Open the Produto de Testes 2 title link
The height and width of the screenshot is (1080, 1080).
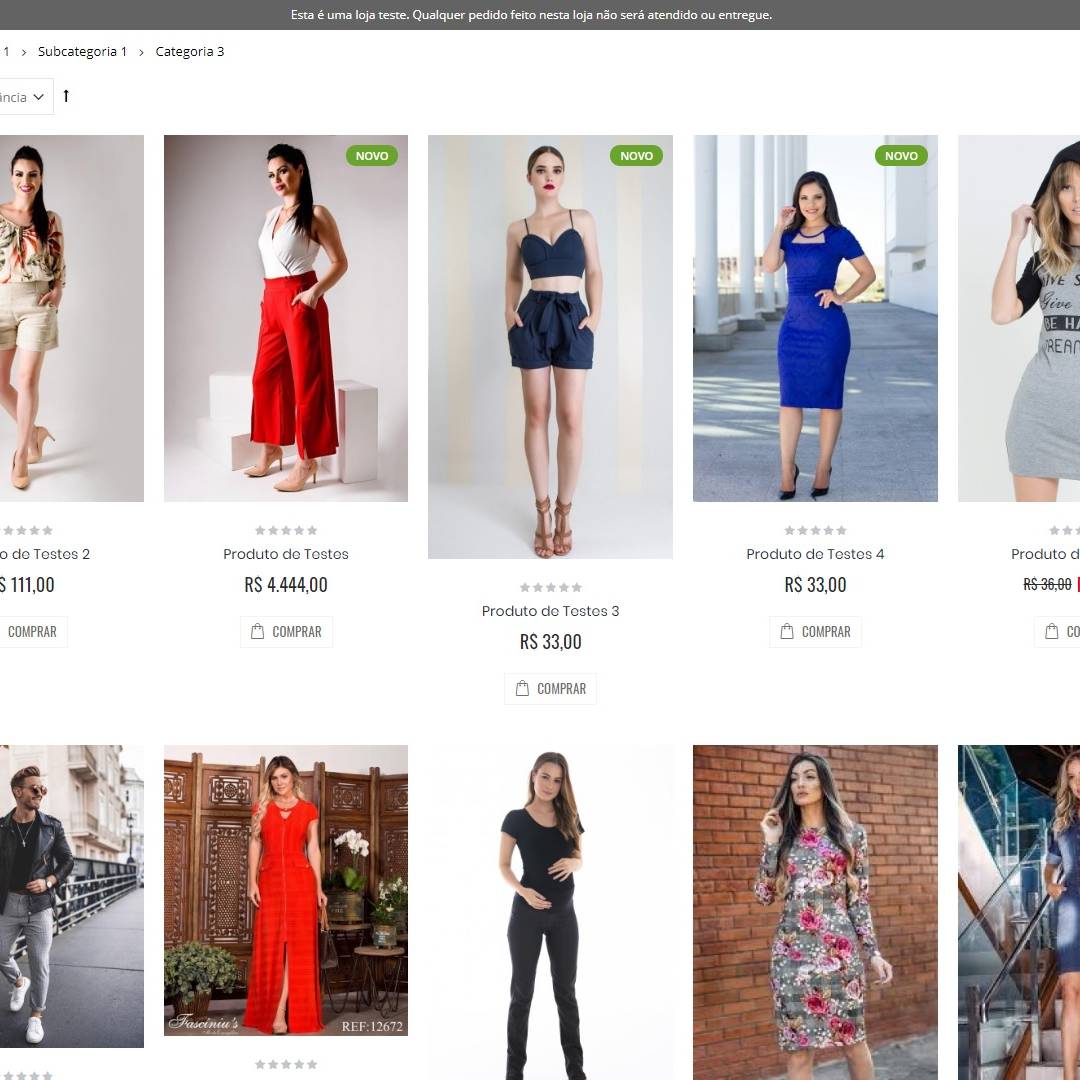coord(45,554)
